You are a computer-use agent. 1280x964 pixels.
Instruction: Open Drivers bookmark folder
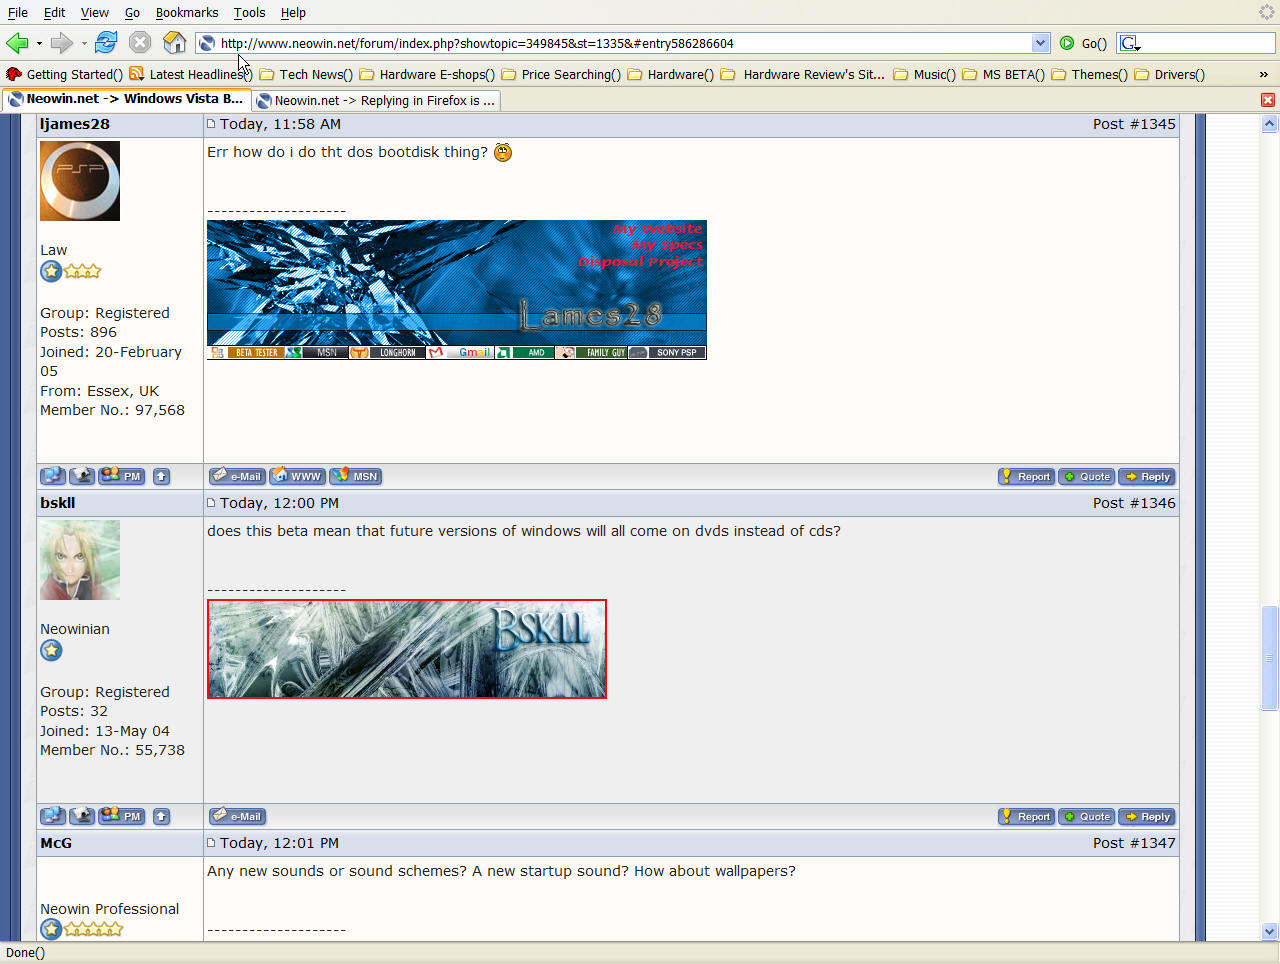point(1169,74)
